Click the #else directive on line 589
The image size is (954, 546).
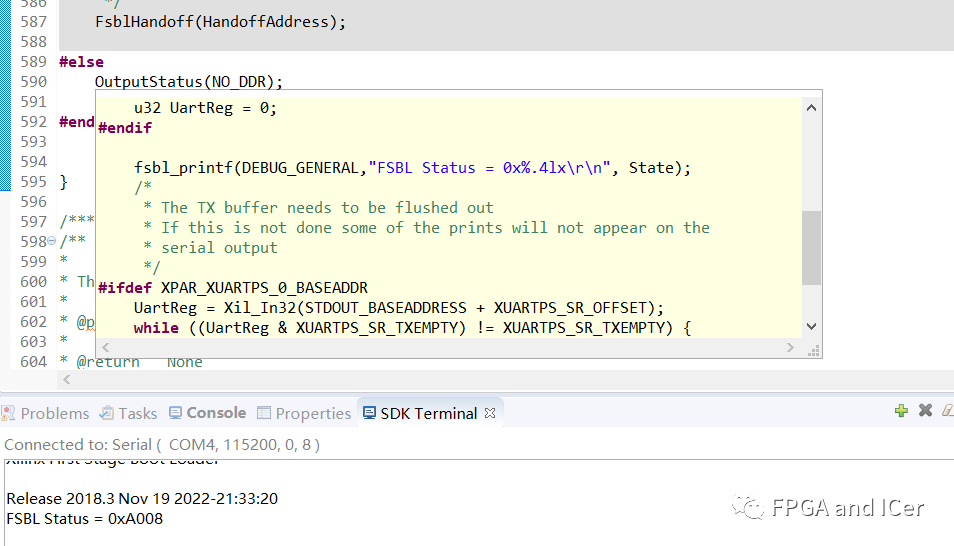coord(82,62)
